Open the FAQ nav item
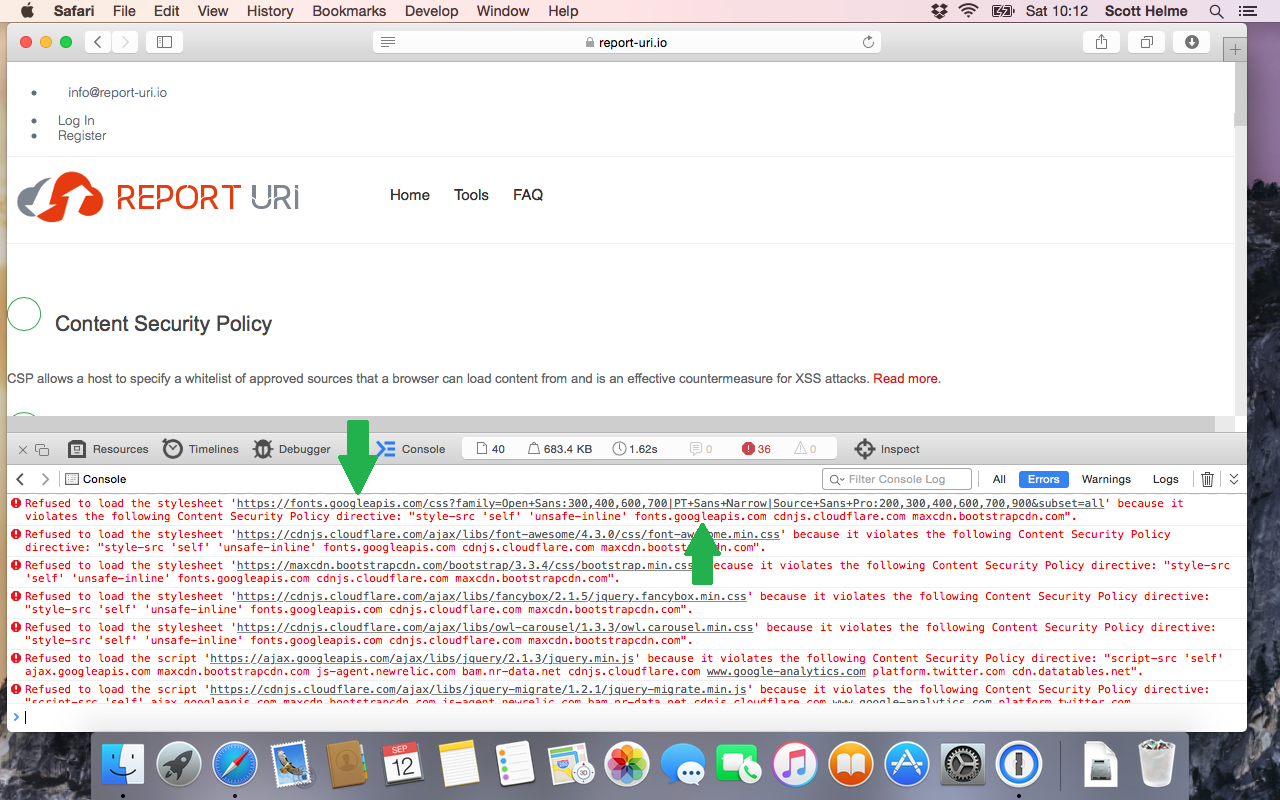1280x800 pixels. click(528, 195)
